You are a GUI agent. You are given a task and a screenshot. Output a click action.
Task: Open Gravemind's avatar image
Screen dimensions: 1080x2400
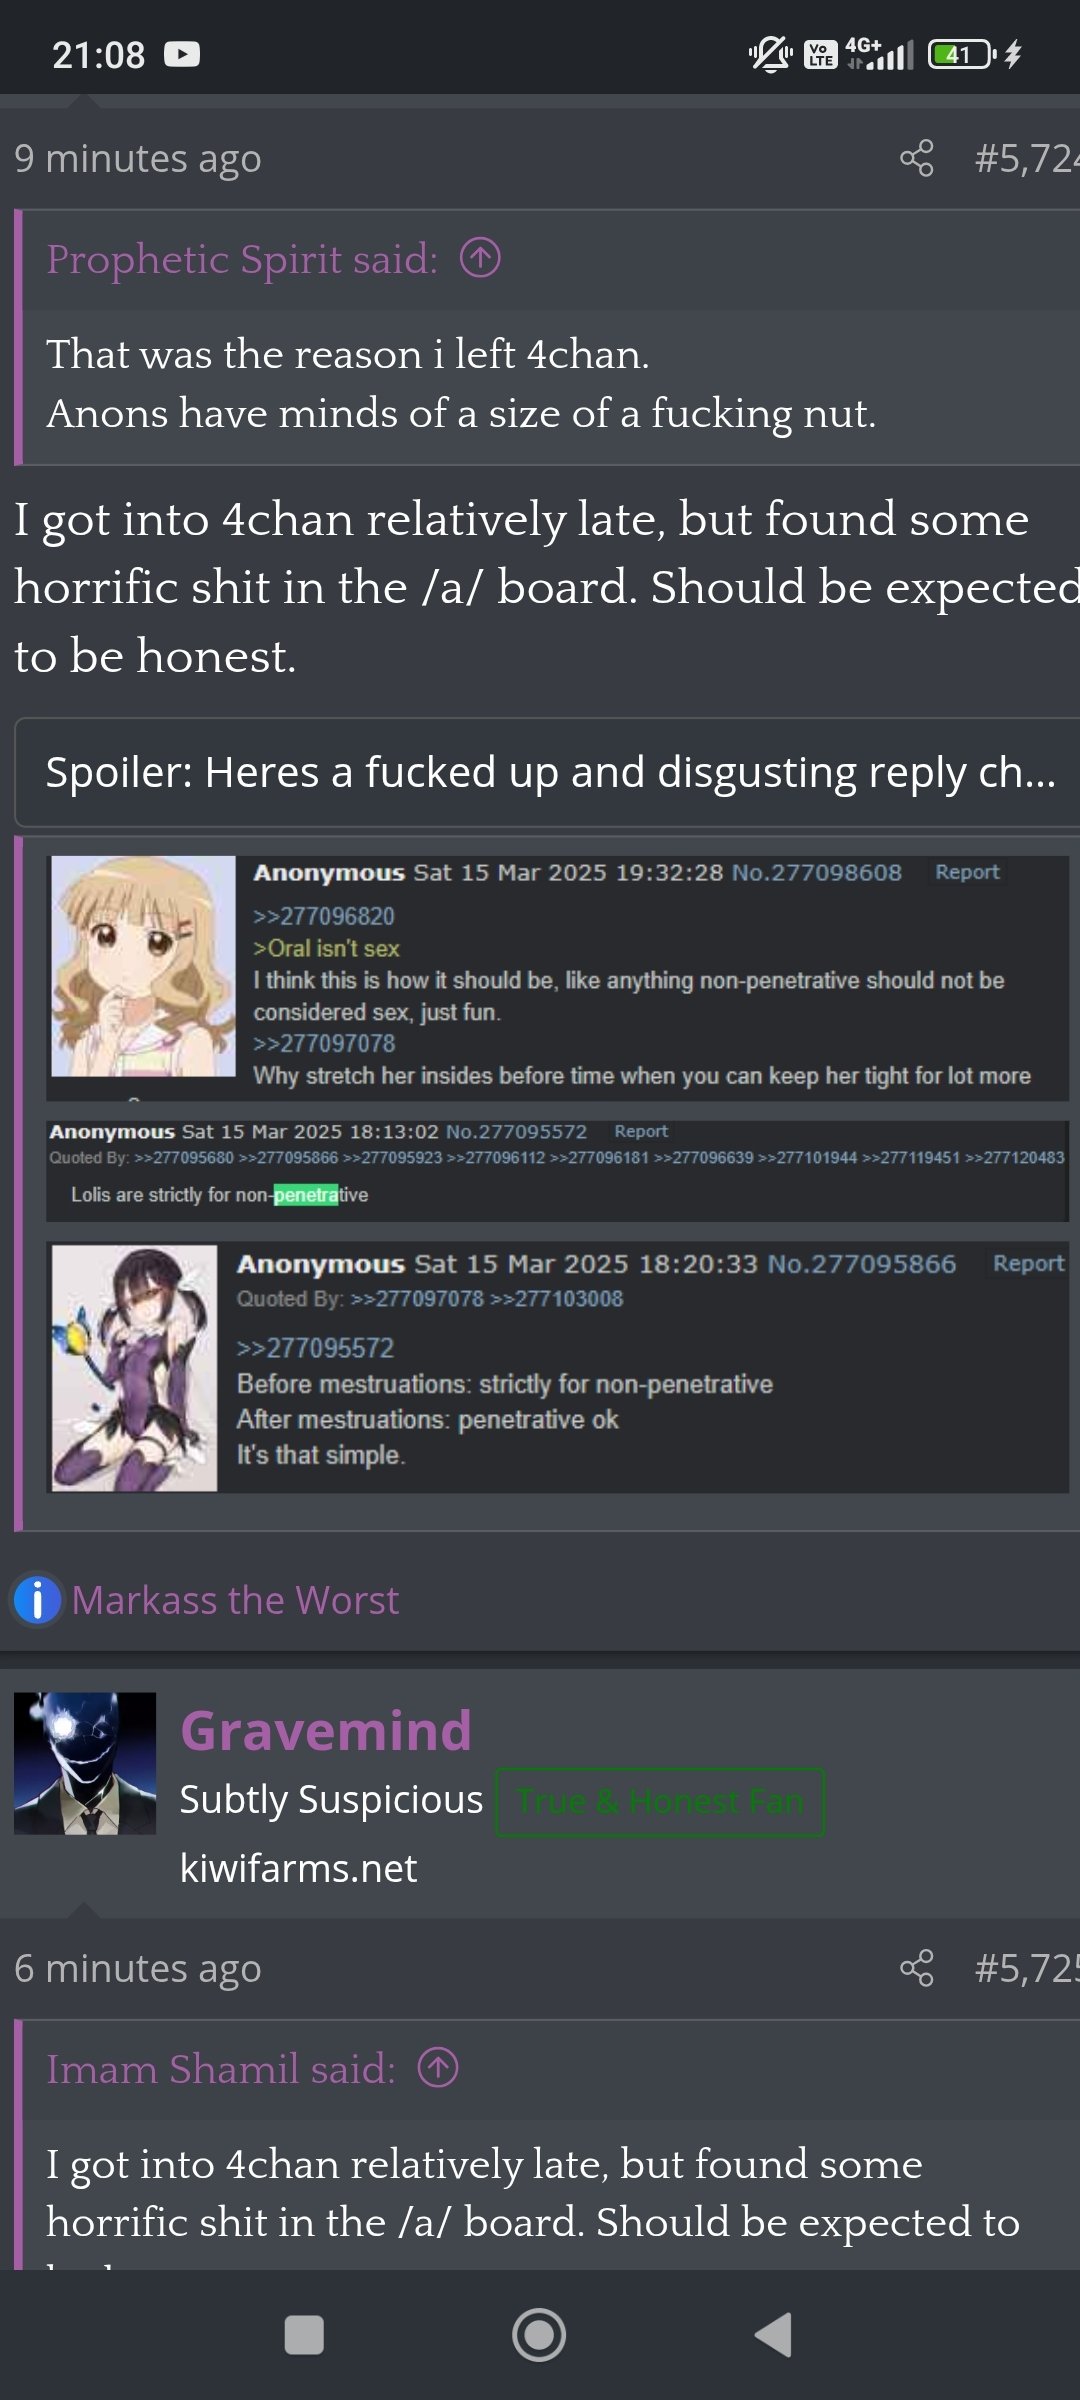click(x=85, y=1763)
